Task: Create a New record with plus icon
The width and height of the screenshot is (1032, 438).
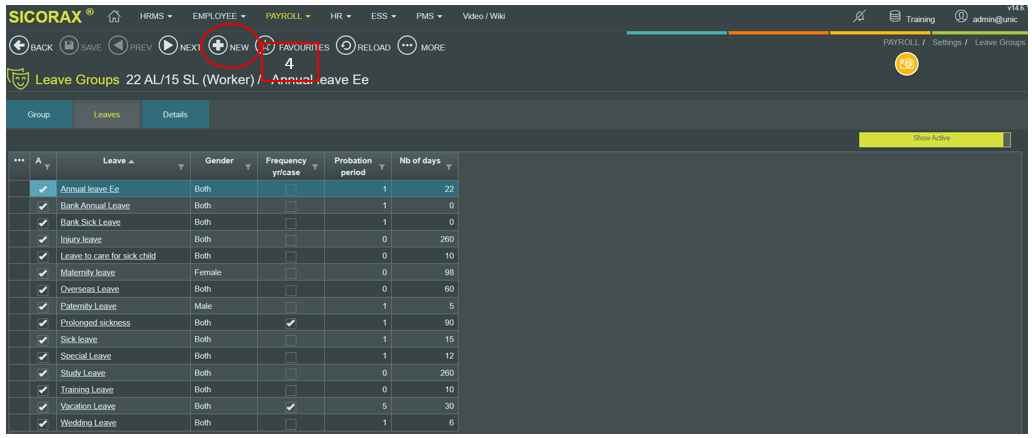Action: 218,47
